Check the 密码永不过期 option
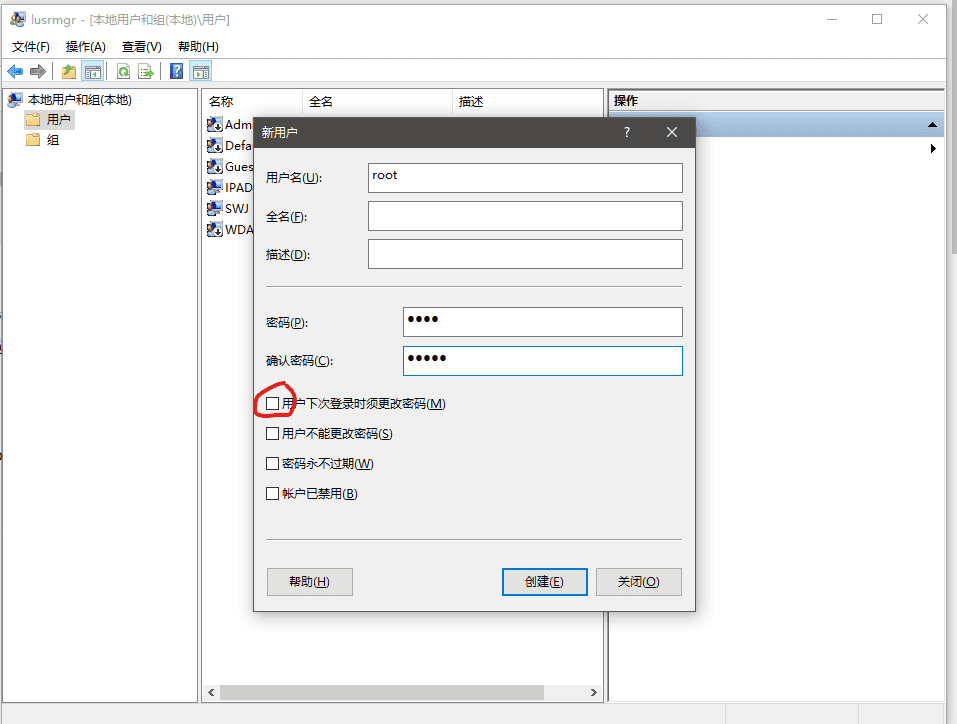 coord(272,464)
